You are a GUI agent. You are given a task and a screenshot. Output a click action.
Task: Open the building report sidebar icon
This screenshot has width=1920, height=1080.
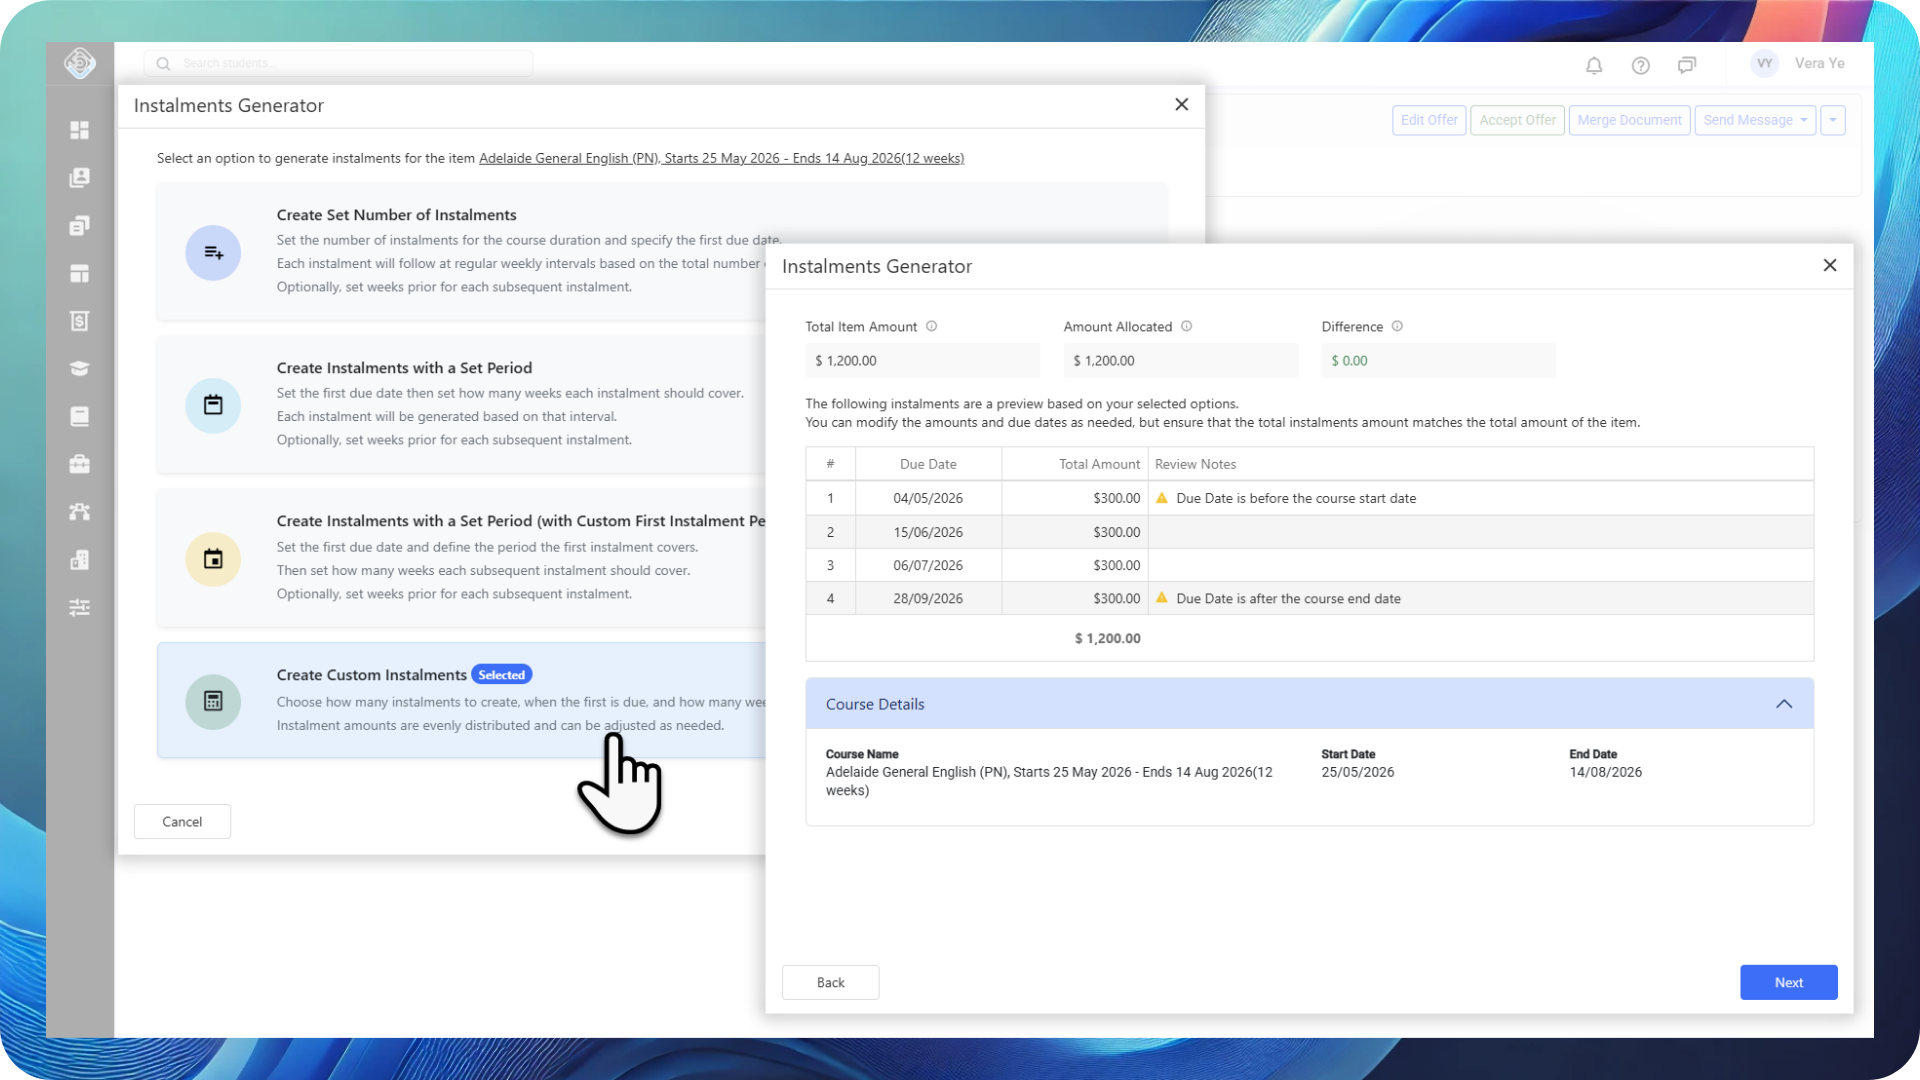pos(80,560)
